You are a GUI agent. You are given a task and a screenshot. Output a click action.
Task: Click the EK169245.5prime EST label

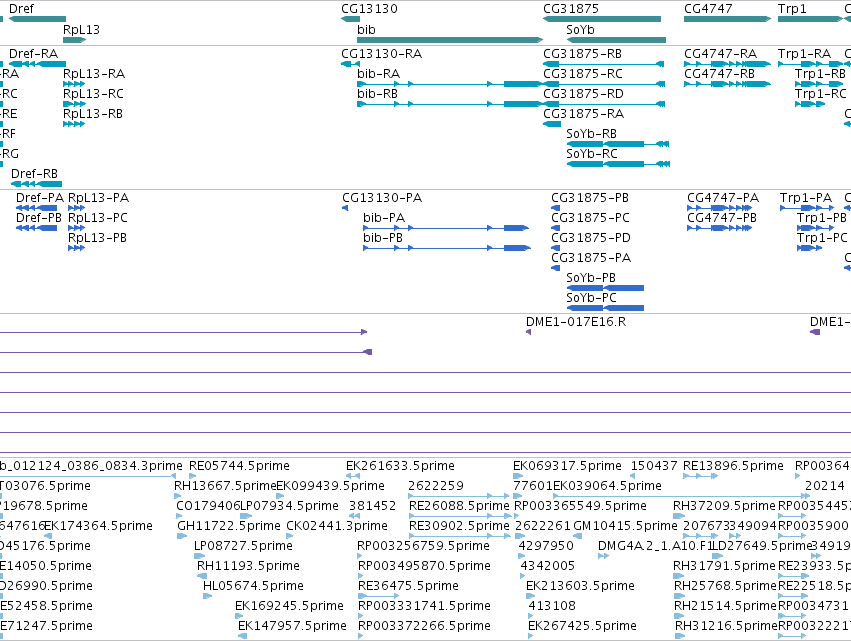tap(289, 605)
